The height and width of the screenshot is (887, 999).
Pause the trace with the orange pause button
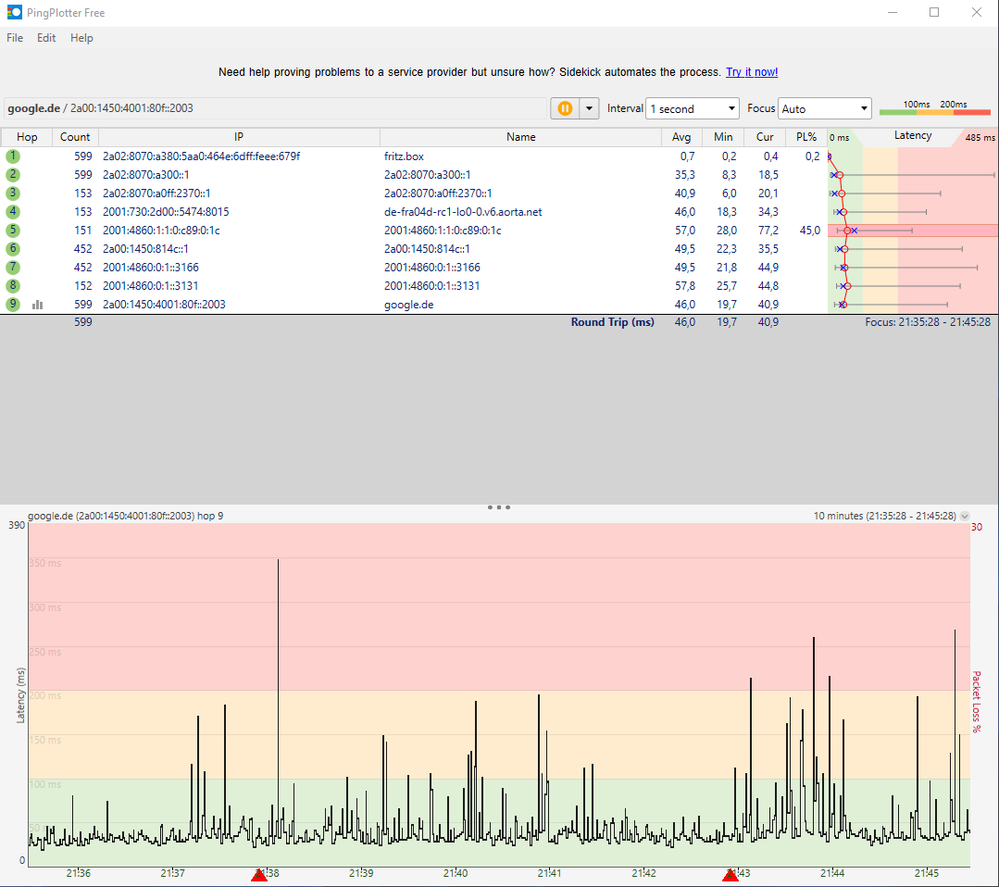point(565,108)
